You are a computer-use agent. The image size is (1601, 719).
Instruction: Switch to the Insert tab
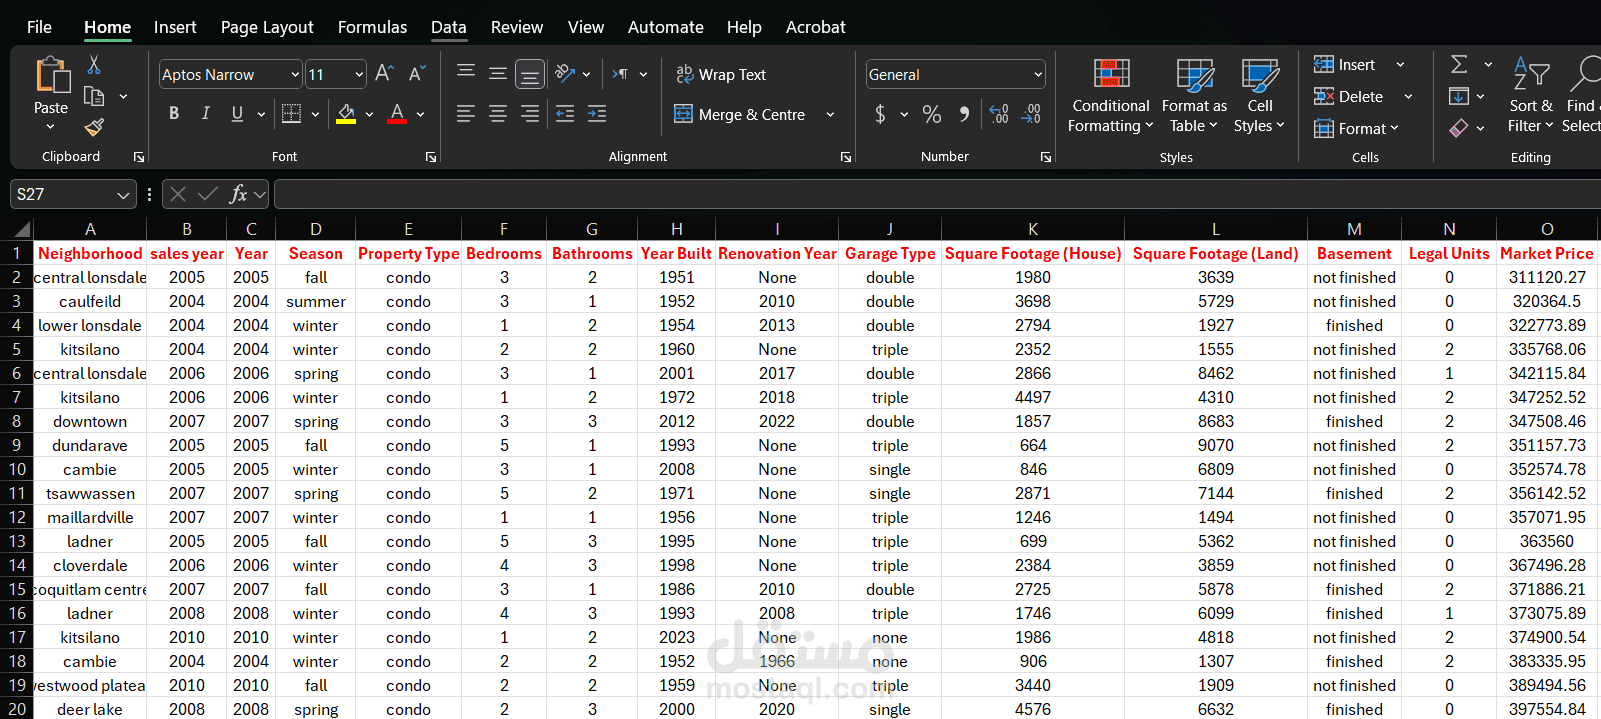point(175,27)
